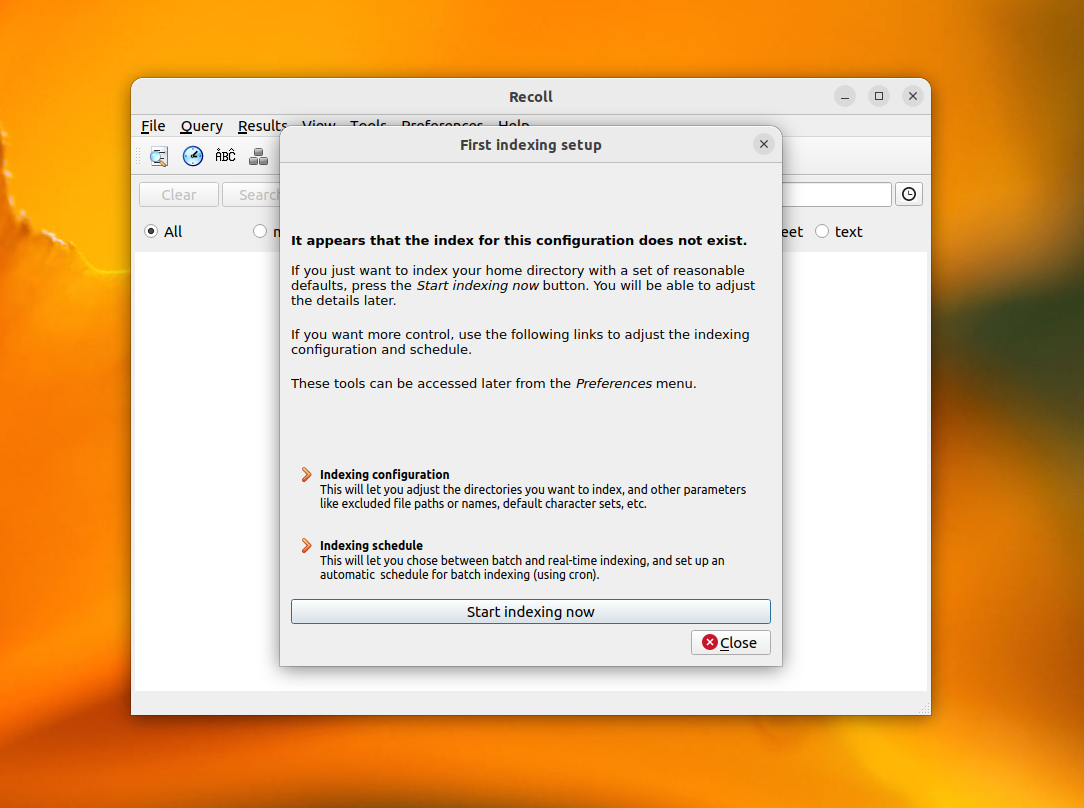Select the All category radio button
Viewport: 1084px width, 808px height.
(151, 231)
